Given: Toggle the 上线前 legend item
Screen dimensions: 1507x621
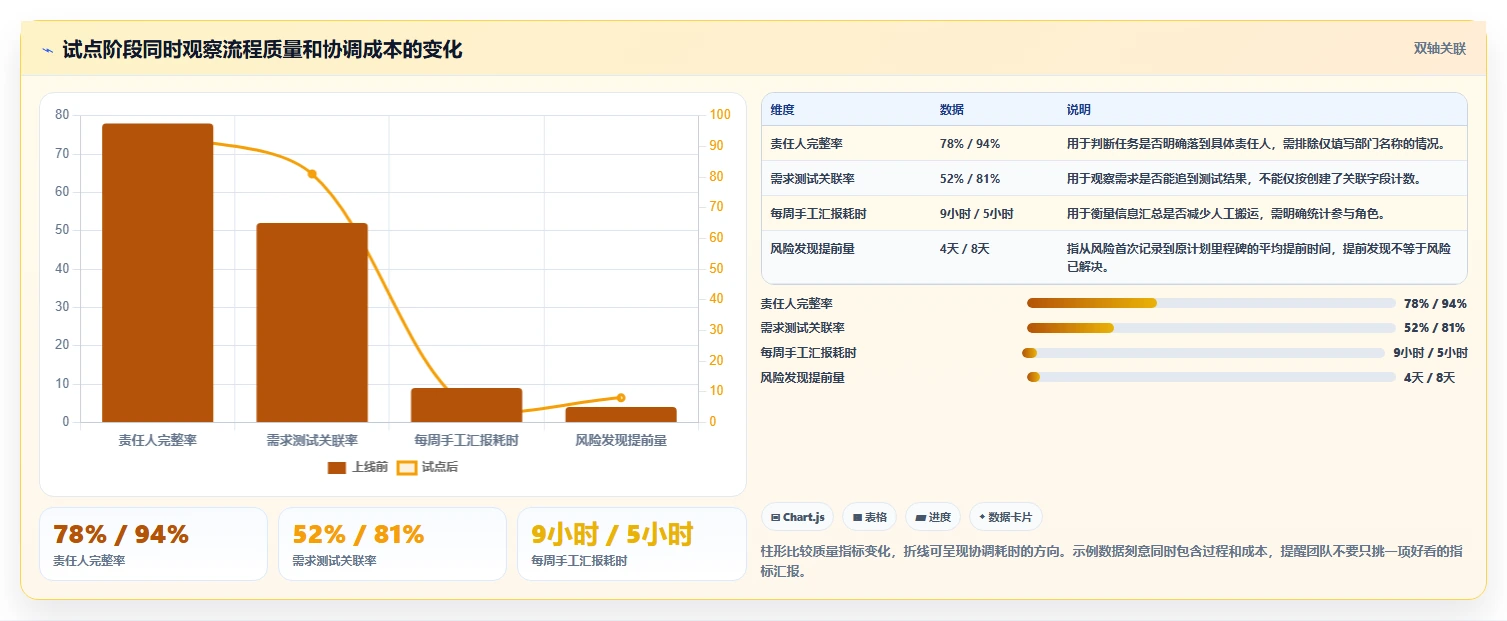Looking at the screenshot, I should (358, 467).
